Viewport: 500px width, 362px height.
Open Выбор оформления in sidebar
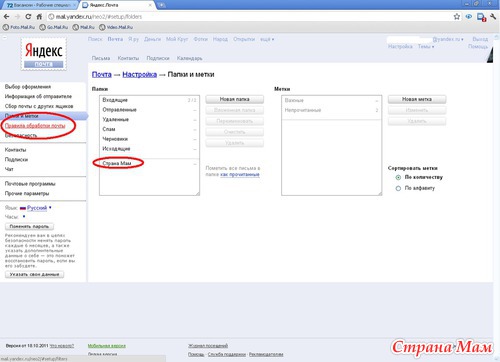[28, 87]
